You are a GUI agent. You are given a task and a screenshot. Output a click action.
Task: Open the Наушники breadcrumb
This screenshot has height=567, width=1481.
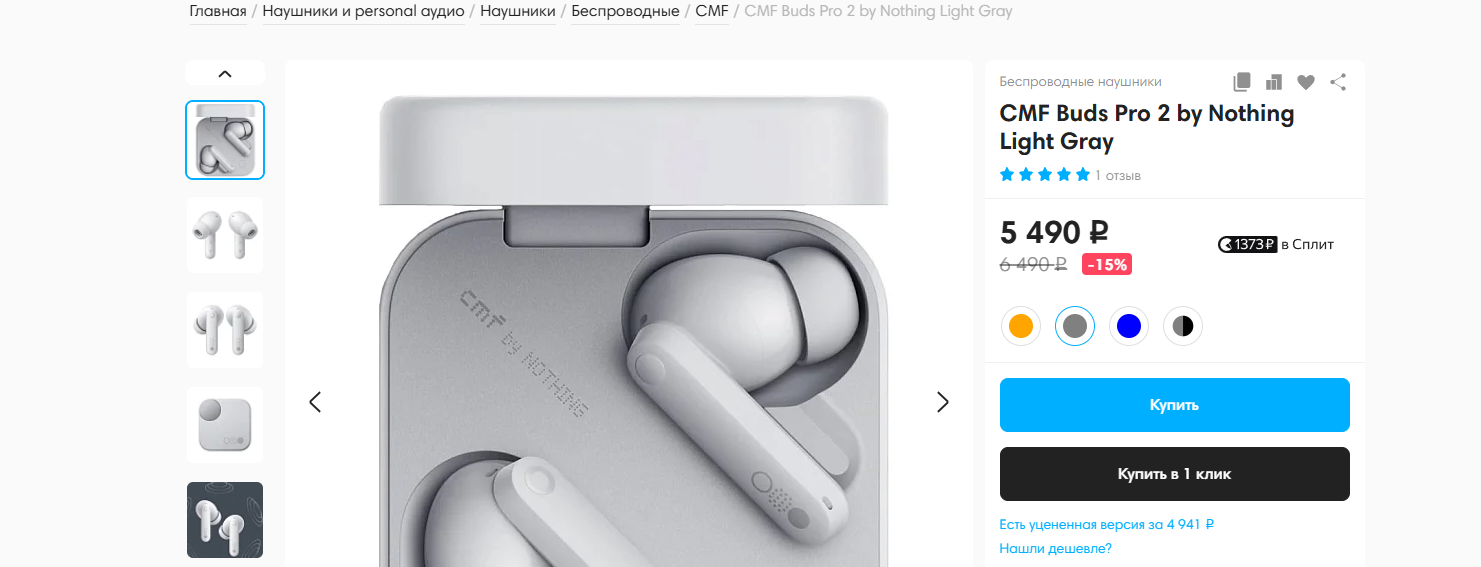518,12
